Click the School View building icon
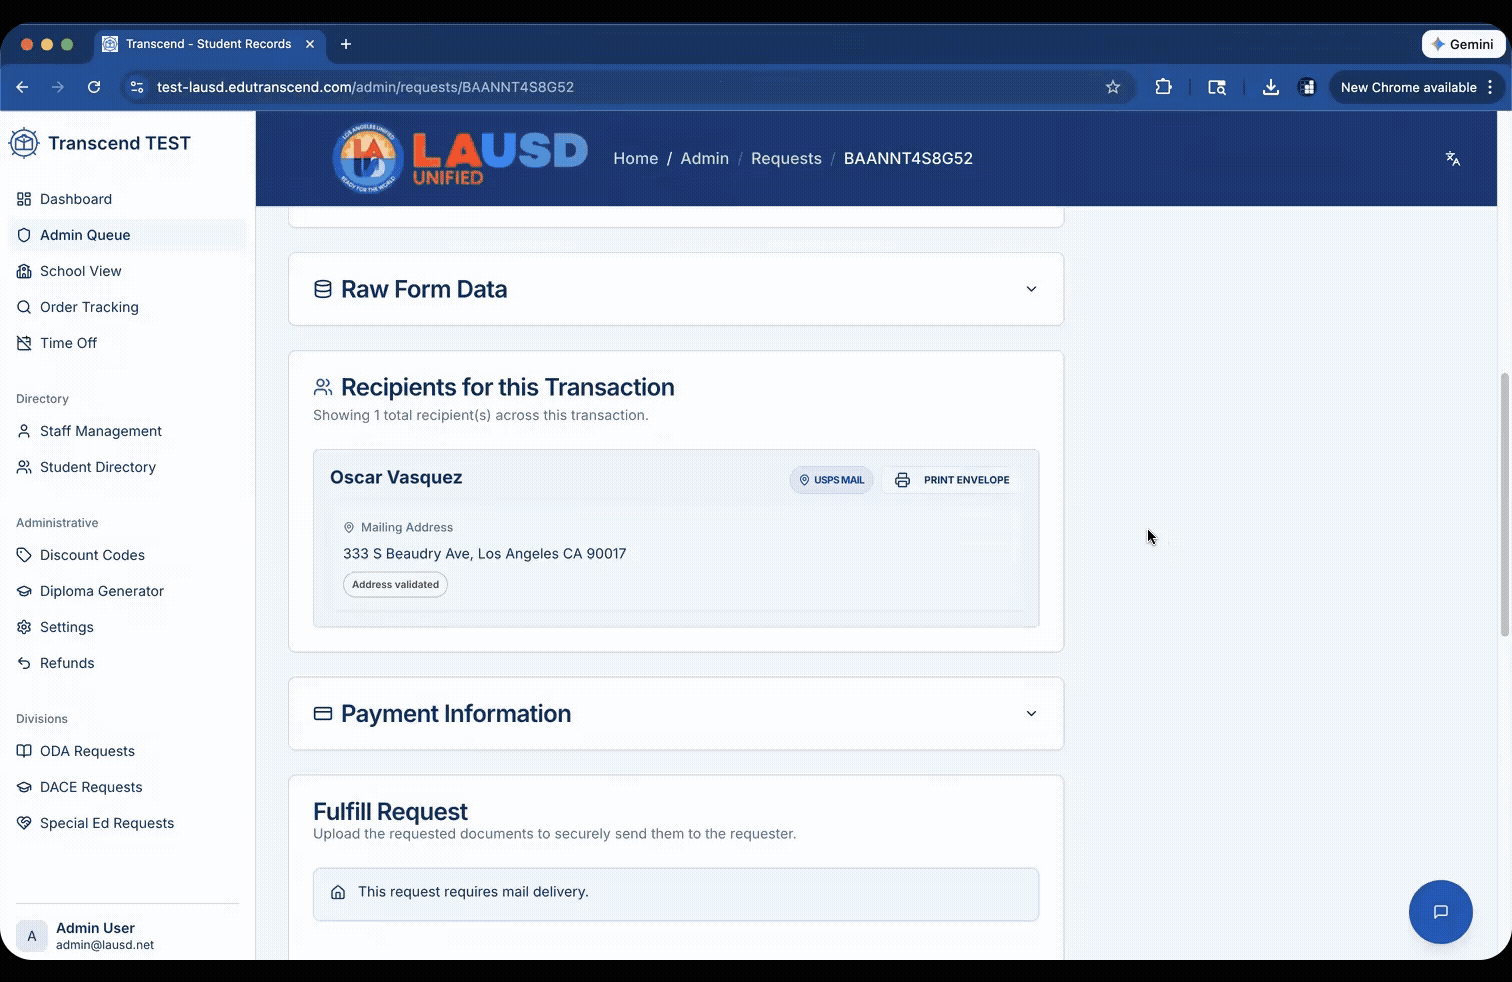Screen dimensions: 1512x982 coord(24,271)
